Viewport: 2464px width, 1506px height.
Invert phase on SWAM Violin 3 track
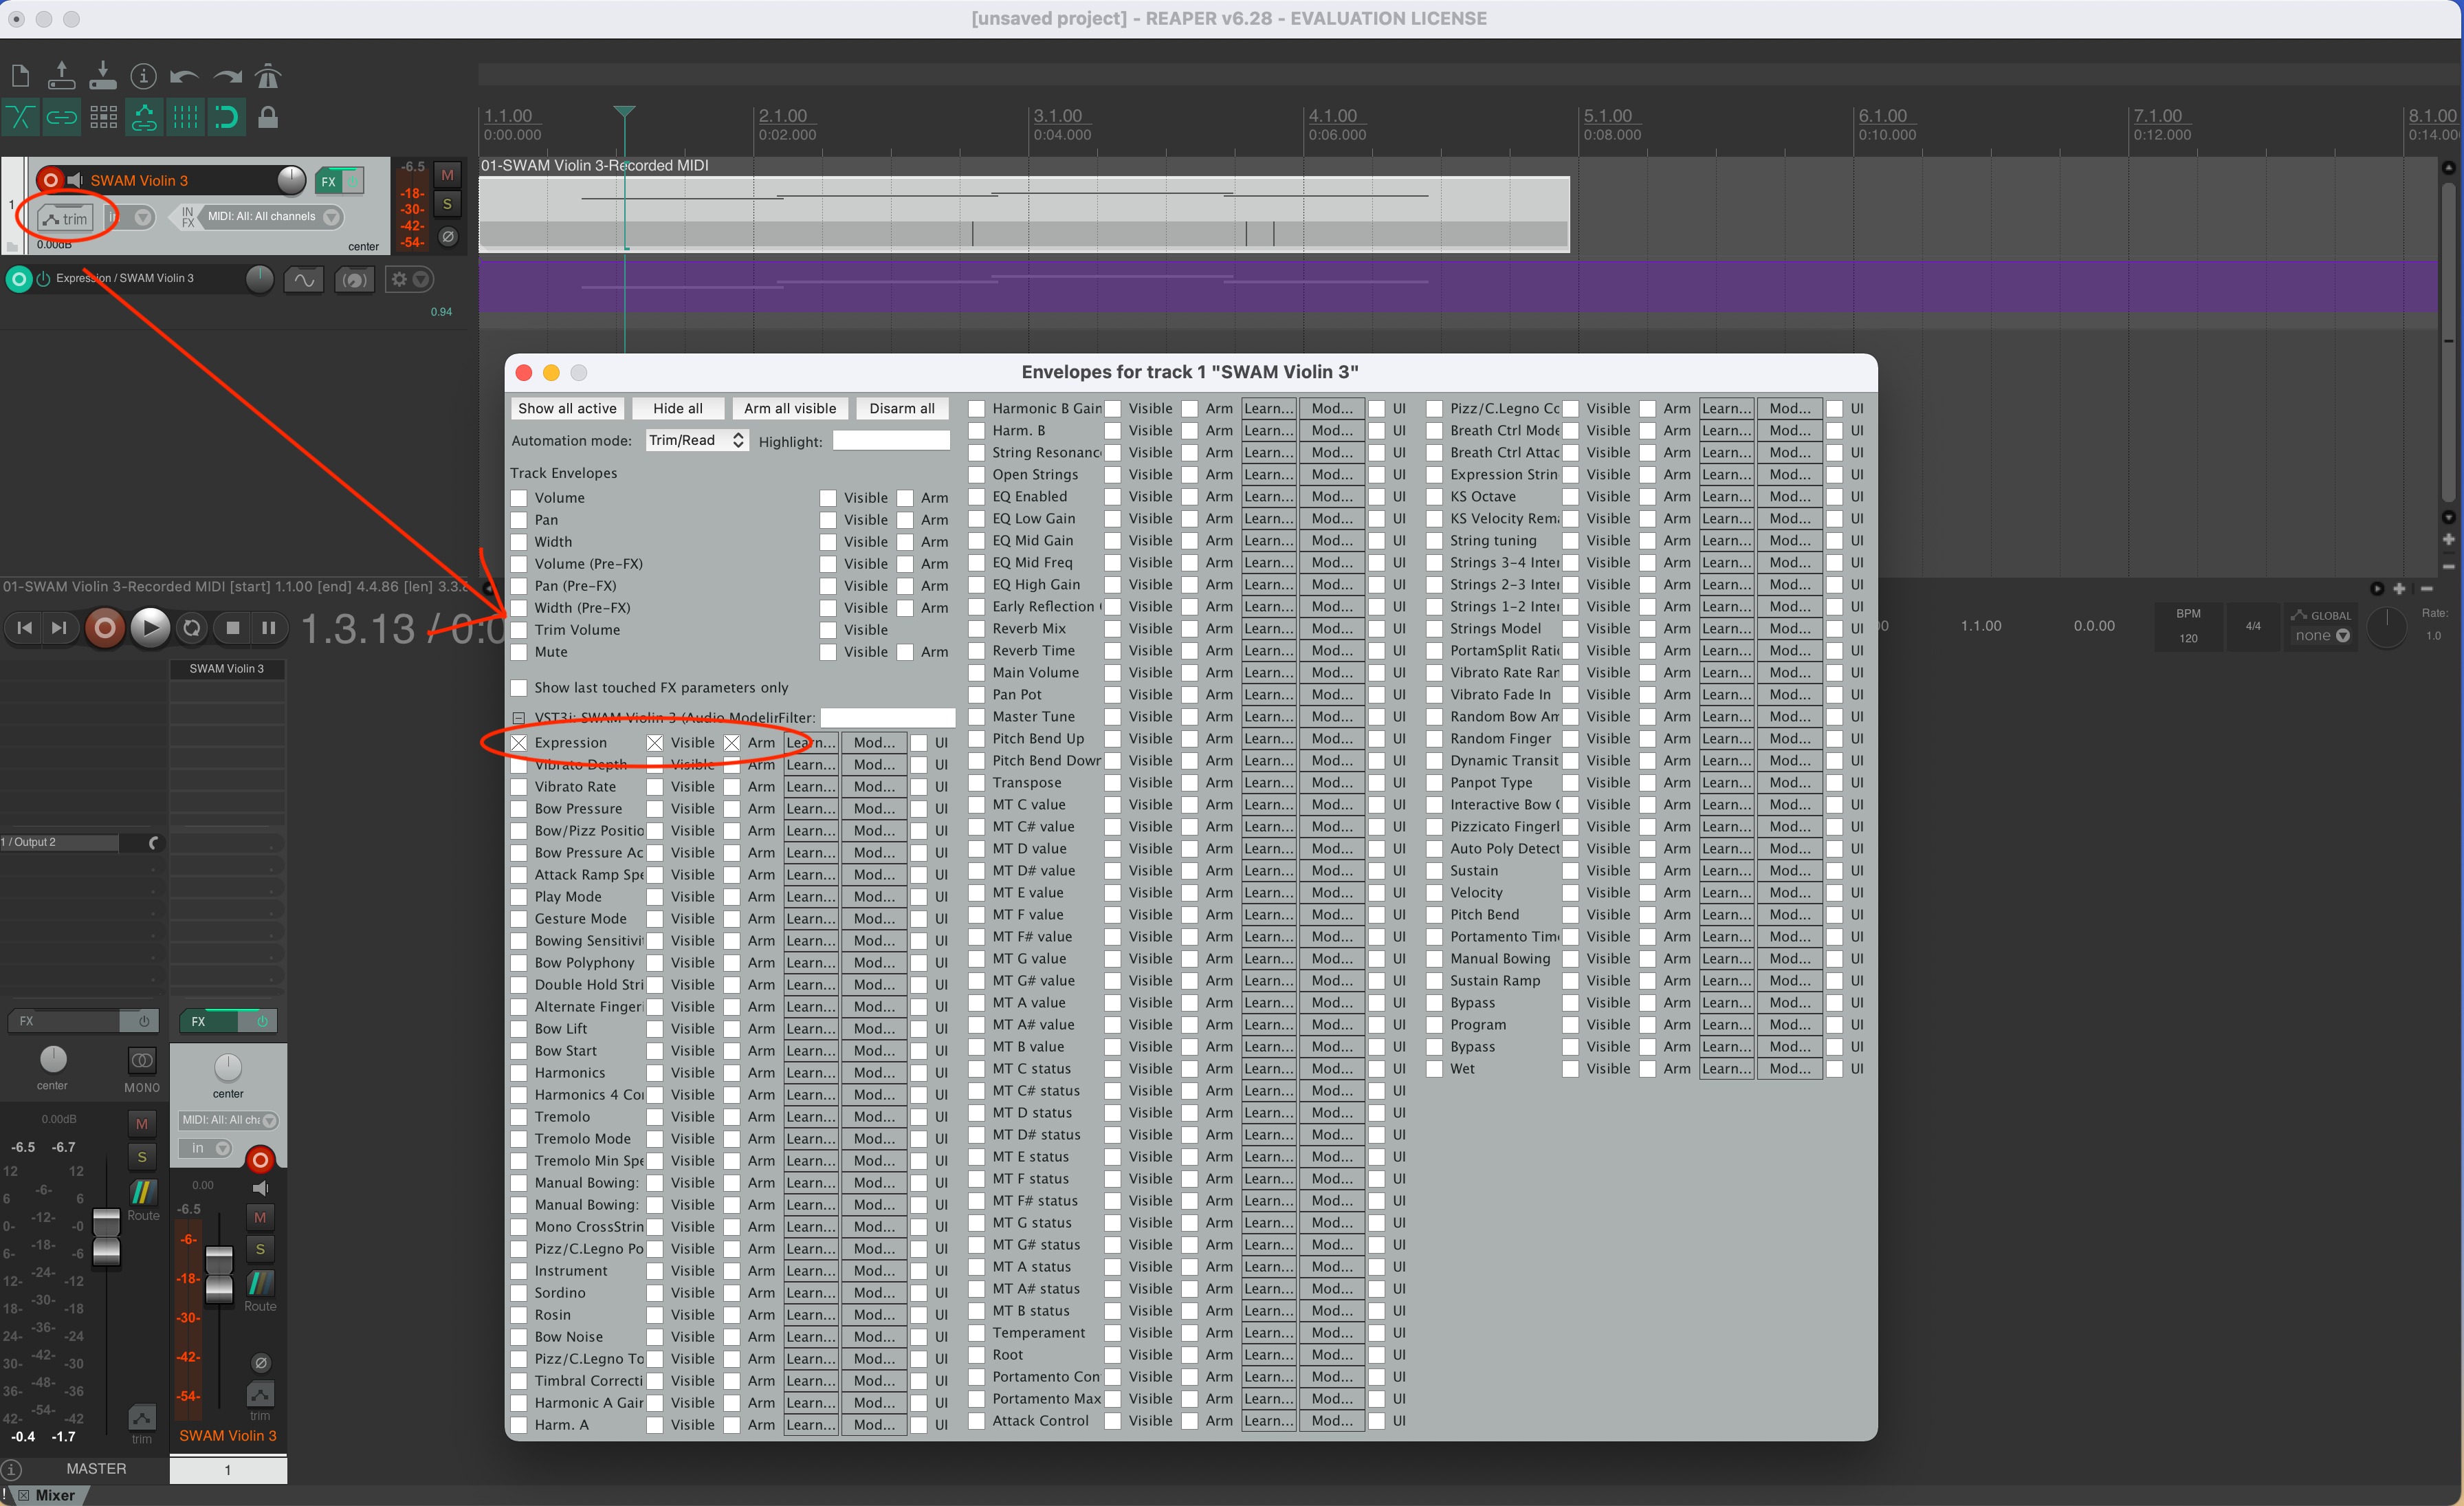447,237
